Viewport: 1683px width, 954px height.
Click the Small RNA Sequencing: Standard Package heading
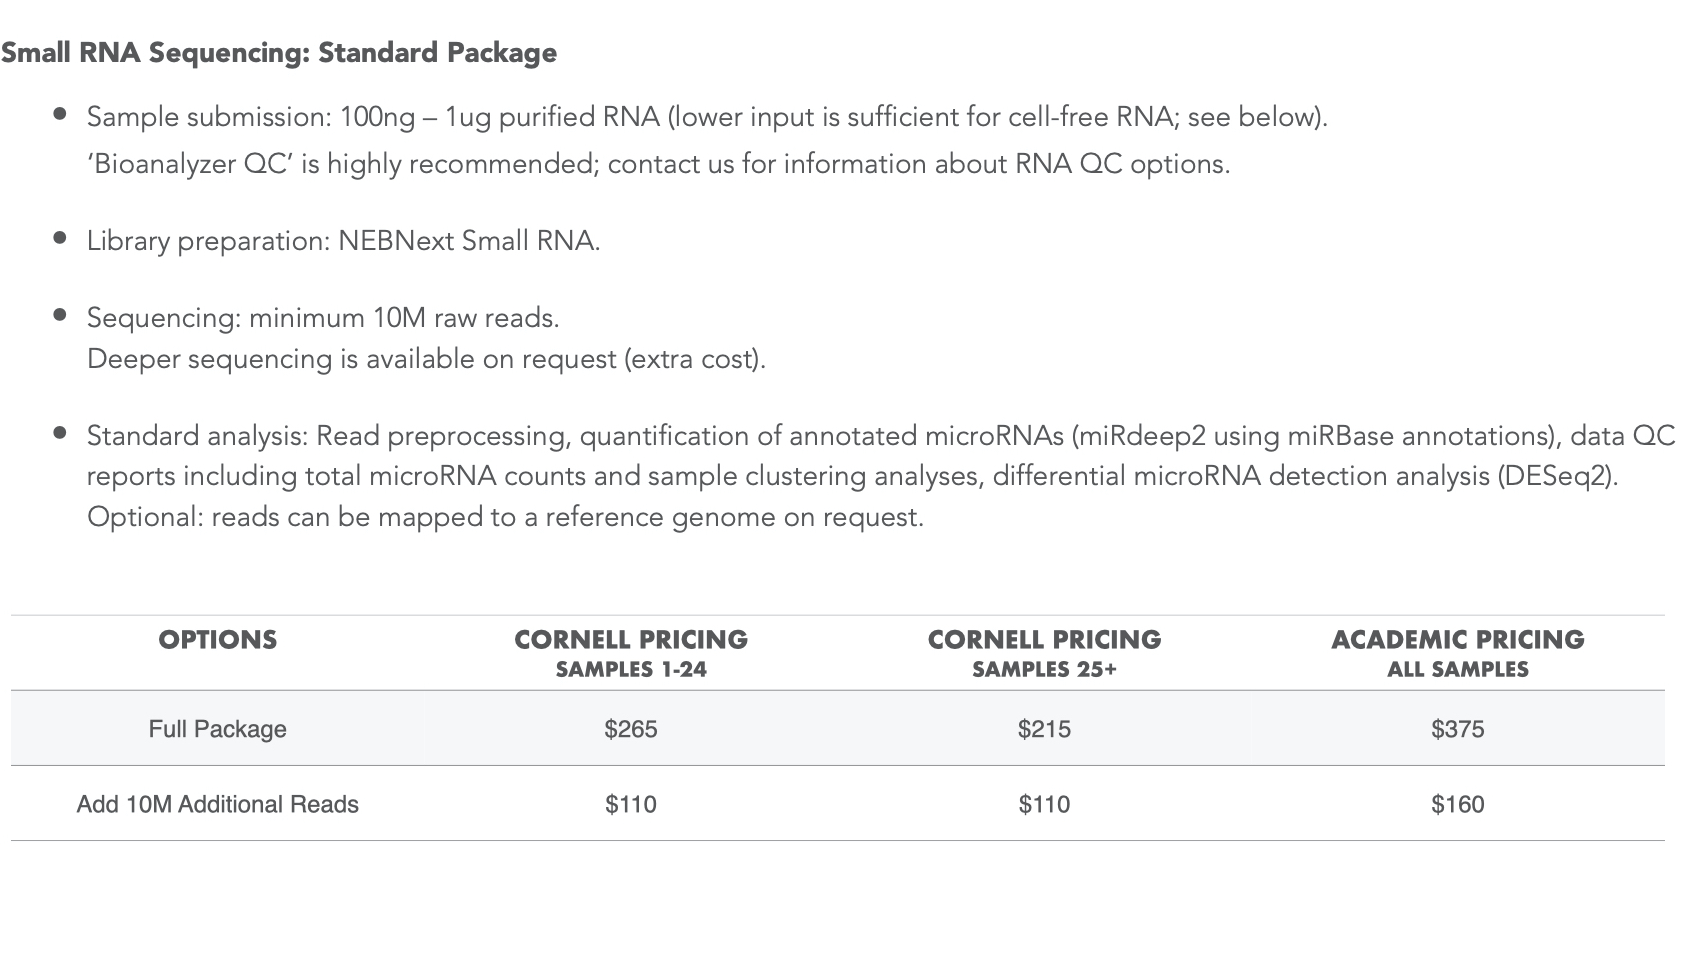[279, 53]
